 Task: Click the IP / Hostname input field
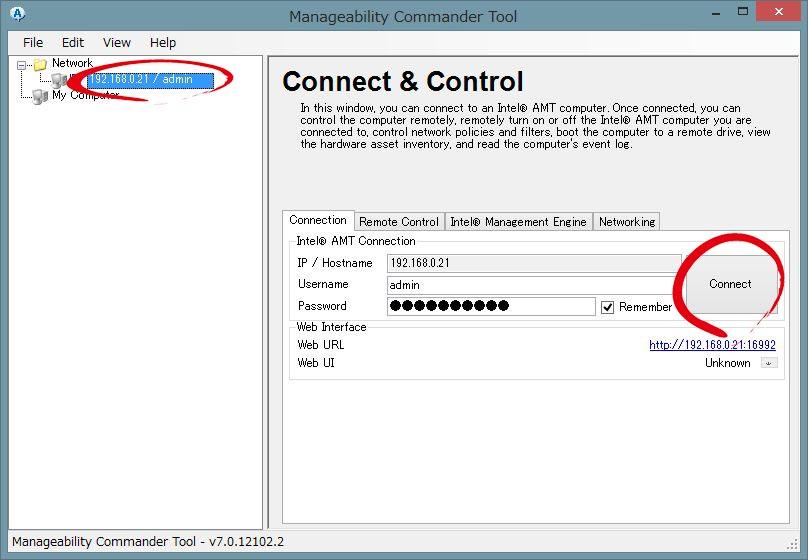(x=534, y=263)
